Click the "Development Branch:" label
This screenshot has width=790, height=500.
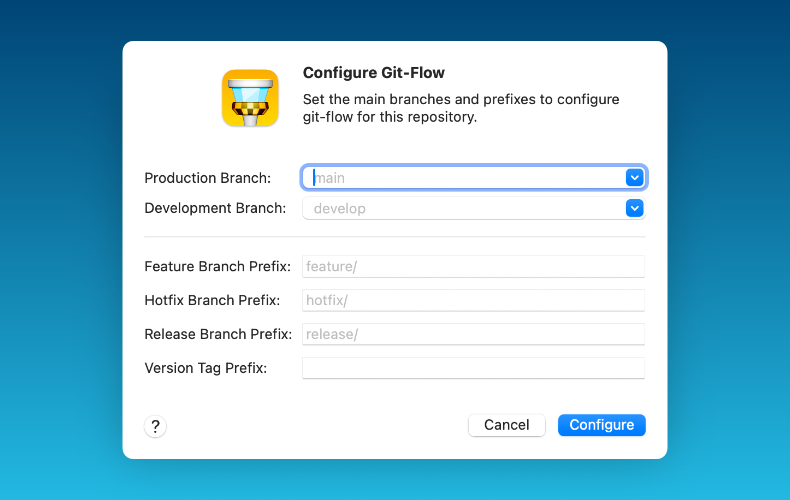[215, 209]
